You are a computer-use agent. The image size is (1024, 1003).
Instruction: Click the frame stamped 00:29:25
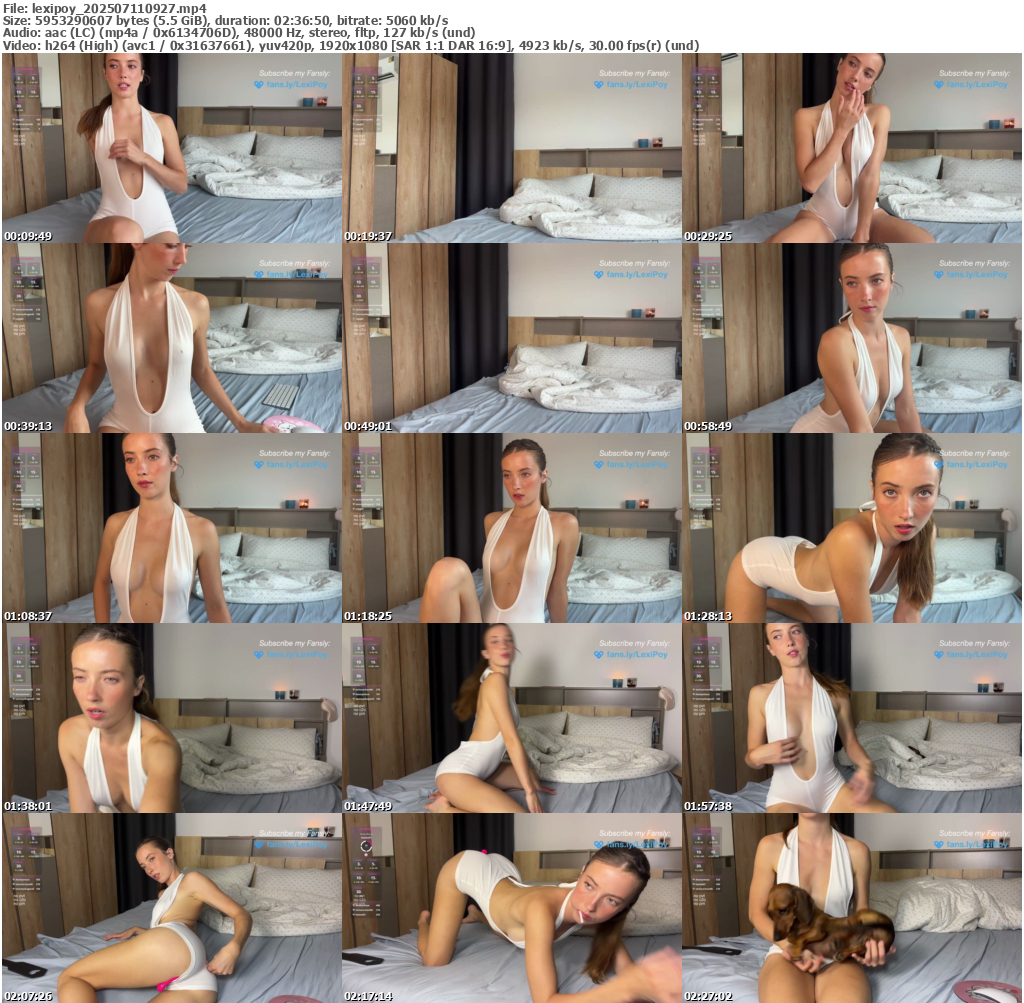coord(852,148)
